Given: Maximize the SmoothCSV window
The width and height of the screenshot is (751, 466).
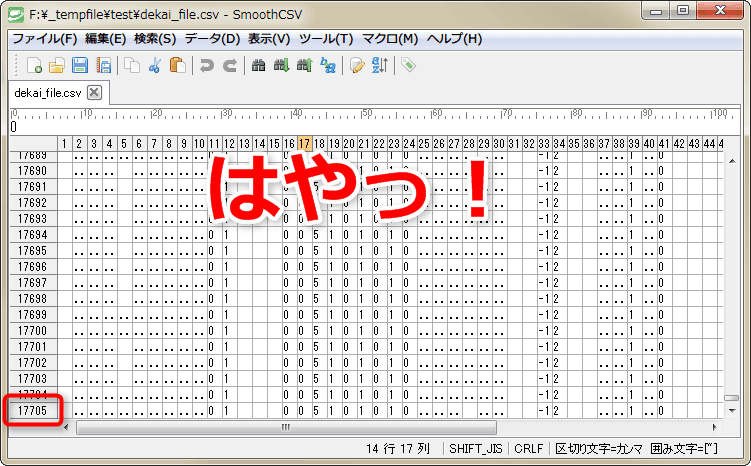Looking at the screenshot, I should [x=683, y=10].
